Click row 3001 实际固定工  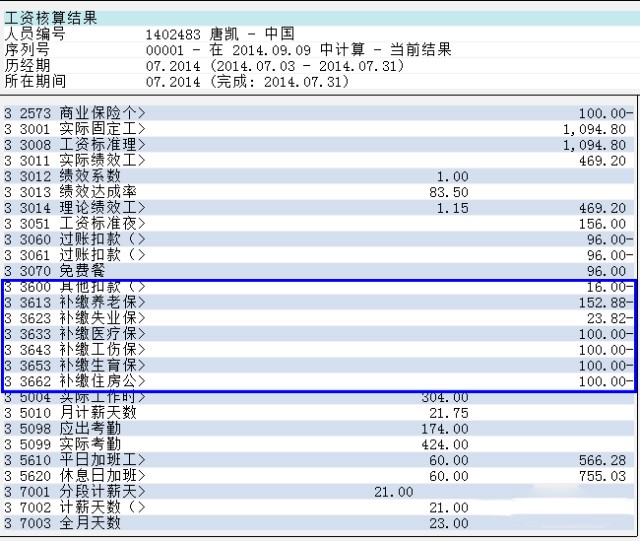point(102,129)
